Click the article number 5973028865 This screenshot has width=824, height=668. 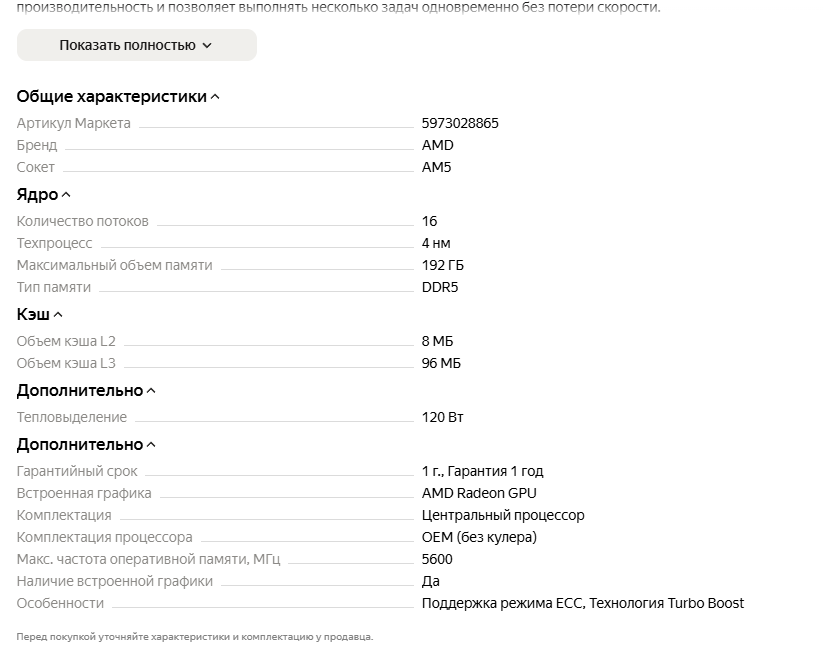tap(460, 123)
